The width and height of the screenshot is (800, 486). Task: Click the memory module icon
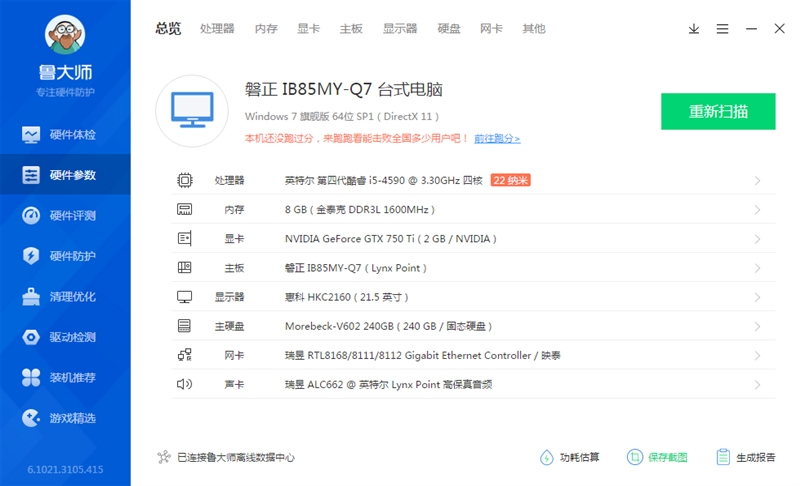pyautogui.click(x=185, y=209)
